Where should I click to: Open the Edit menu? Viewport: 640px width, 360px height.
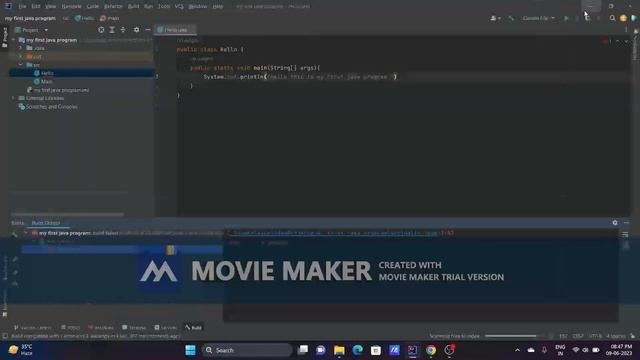coord(36,7)
